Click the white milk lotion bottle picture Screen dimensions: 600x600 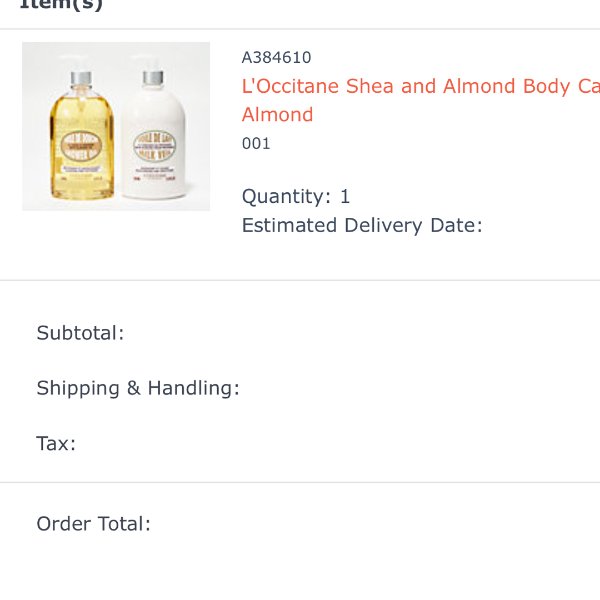coord(153,134)
